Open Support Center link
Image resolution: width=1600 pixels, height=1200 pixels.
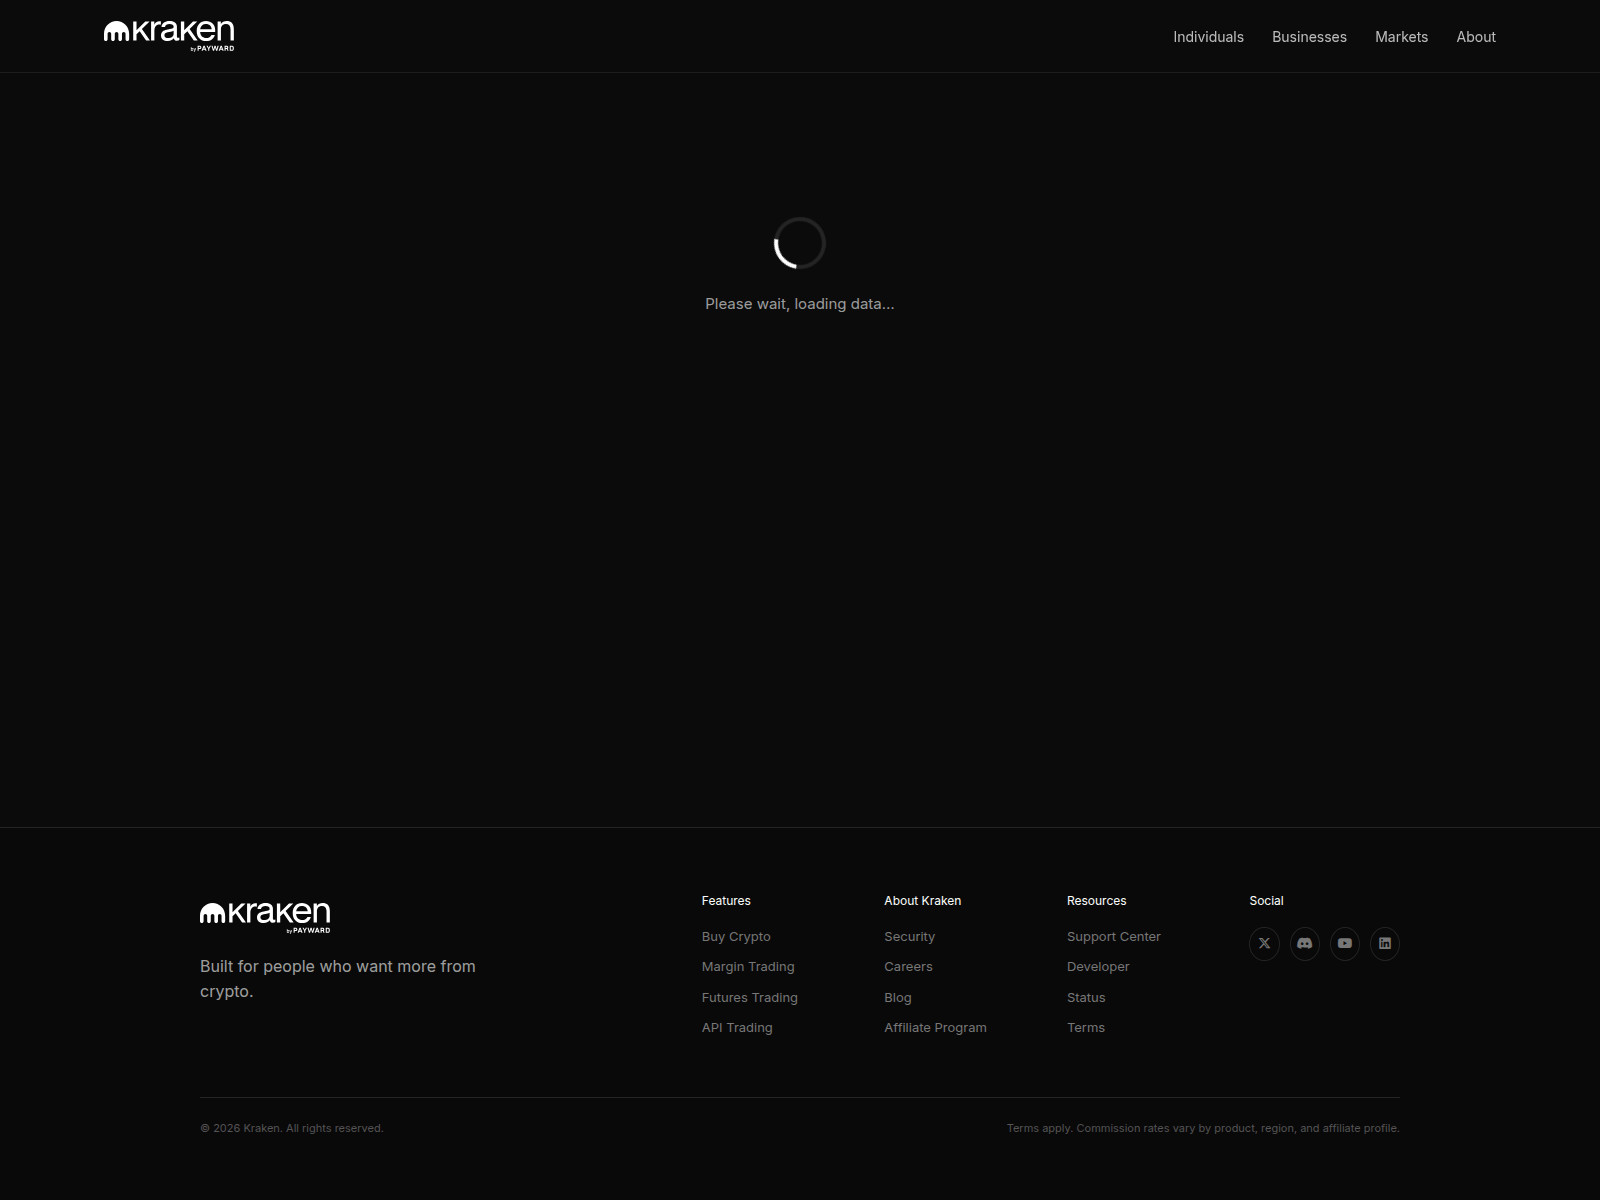click(x=1114, y=937)
